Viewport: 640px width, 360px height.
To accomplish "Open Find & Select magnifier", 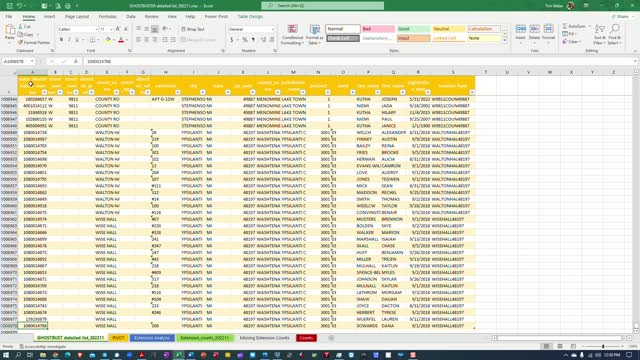I will click(615, 34).
